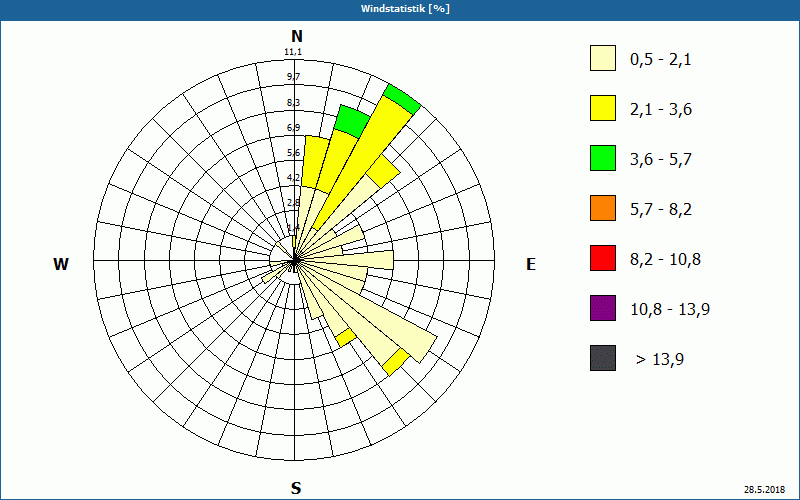Click the legend label "5,7 - 8,2"
Image resolution: width=800 pixels, height=500 pixels.
click(661, 210)
